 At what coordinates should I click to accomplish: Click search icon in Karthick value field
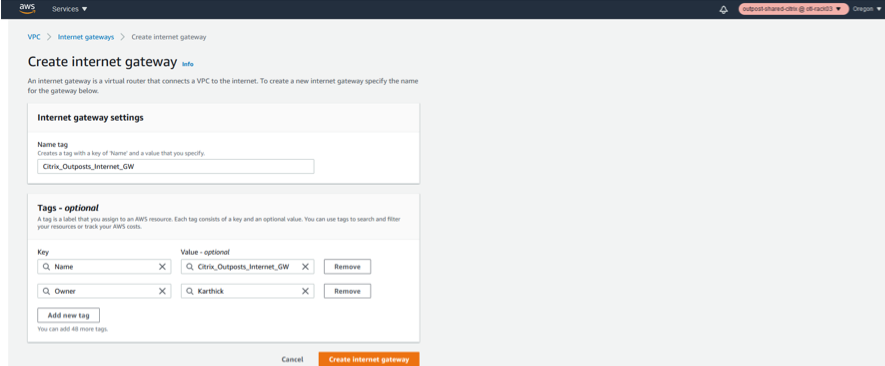190,291
